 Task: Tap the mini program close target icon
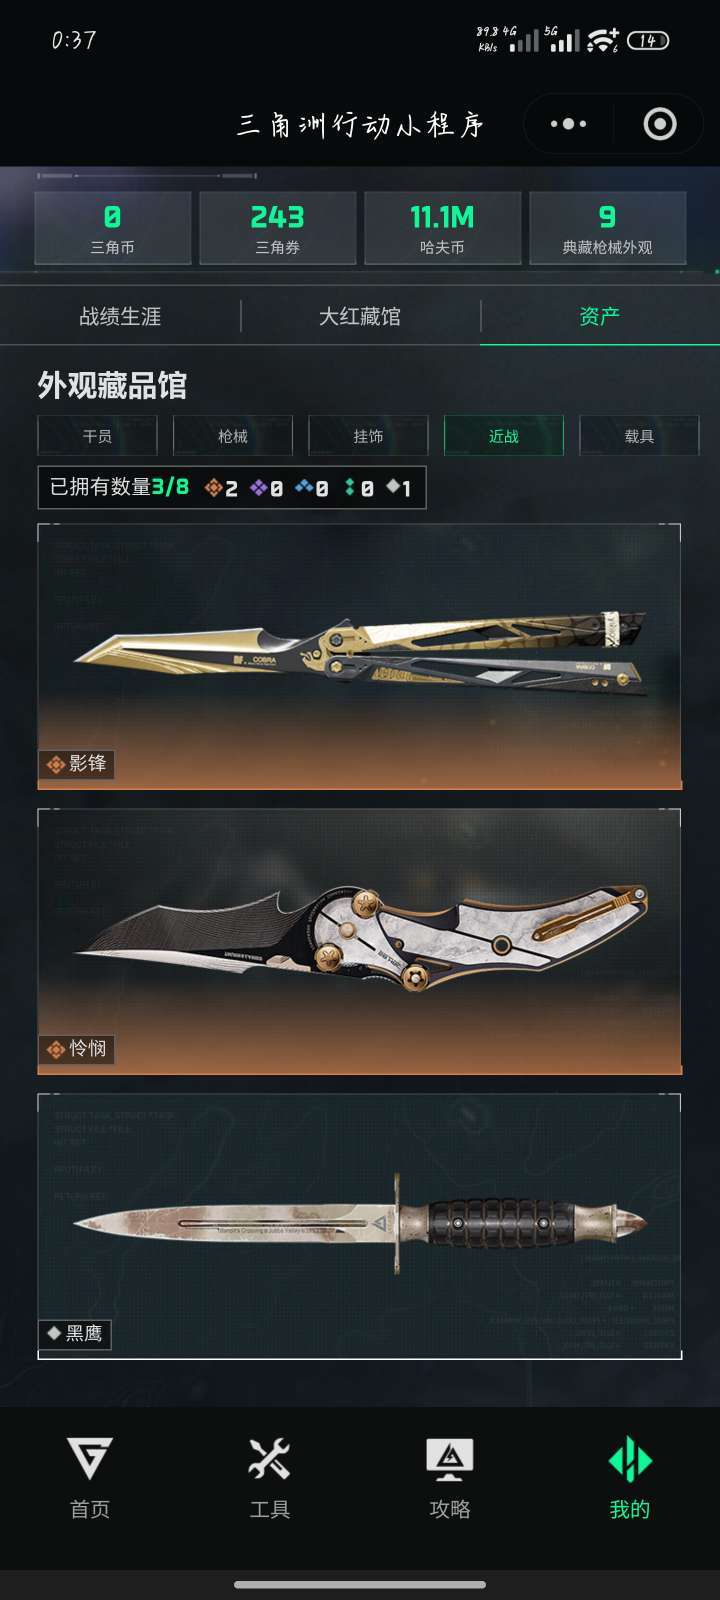tap(660, 124)
